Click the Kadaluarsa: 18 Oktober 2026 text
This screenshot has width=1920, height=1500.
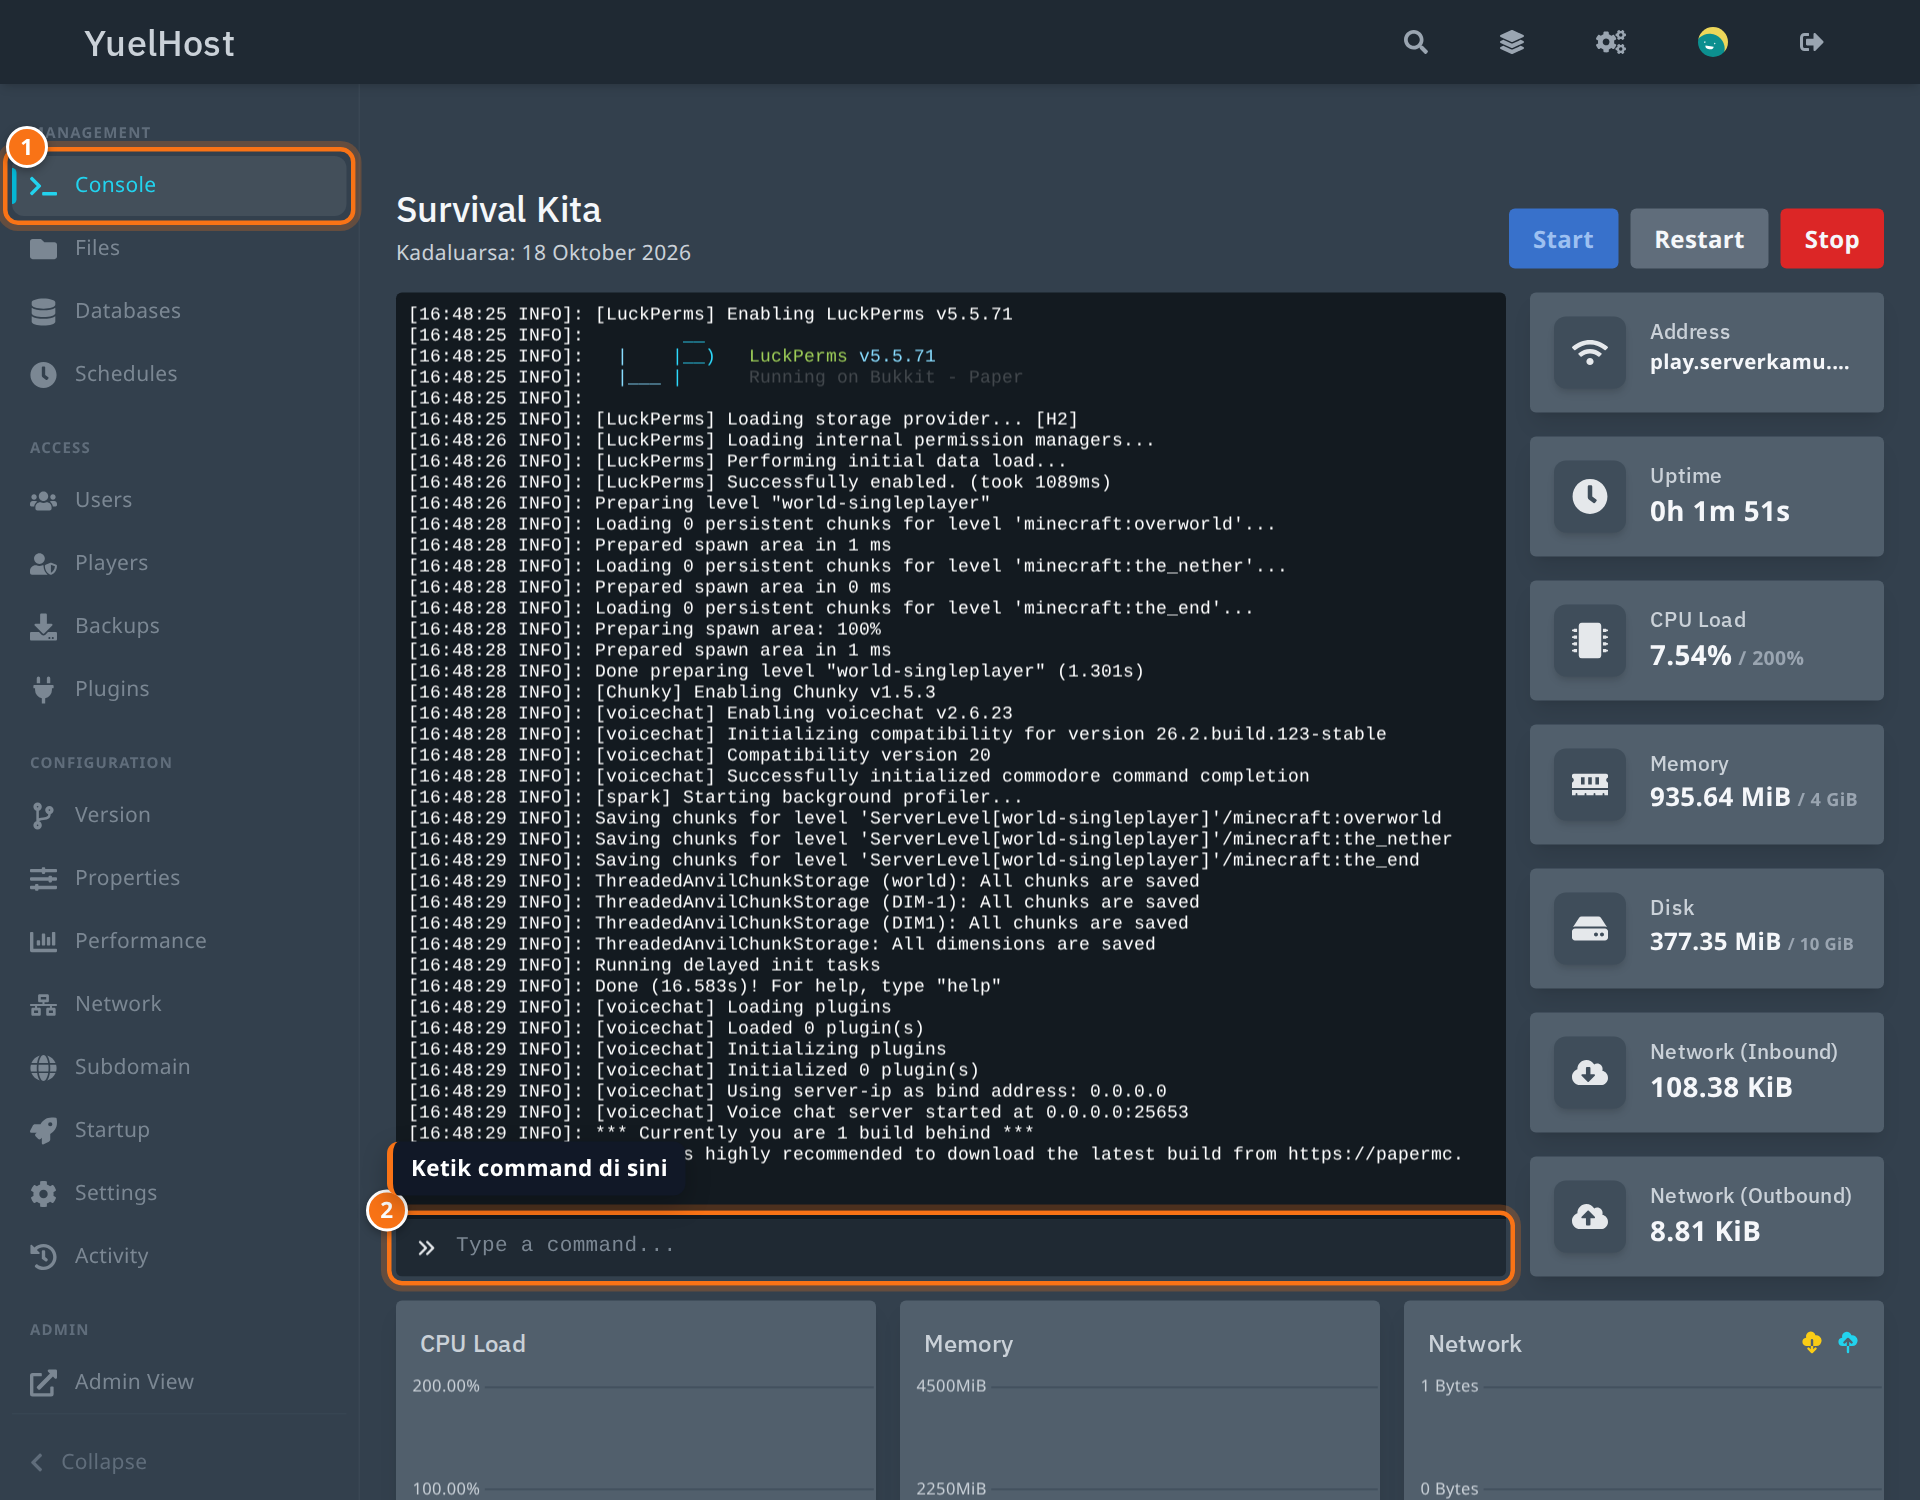(x=543, y=253)
